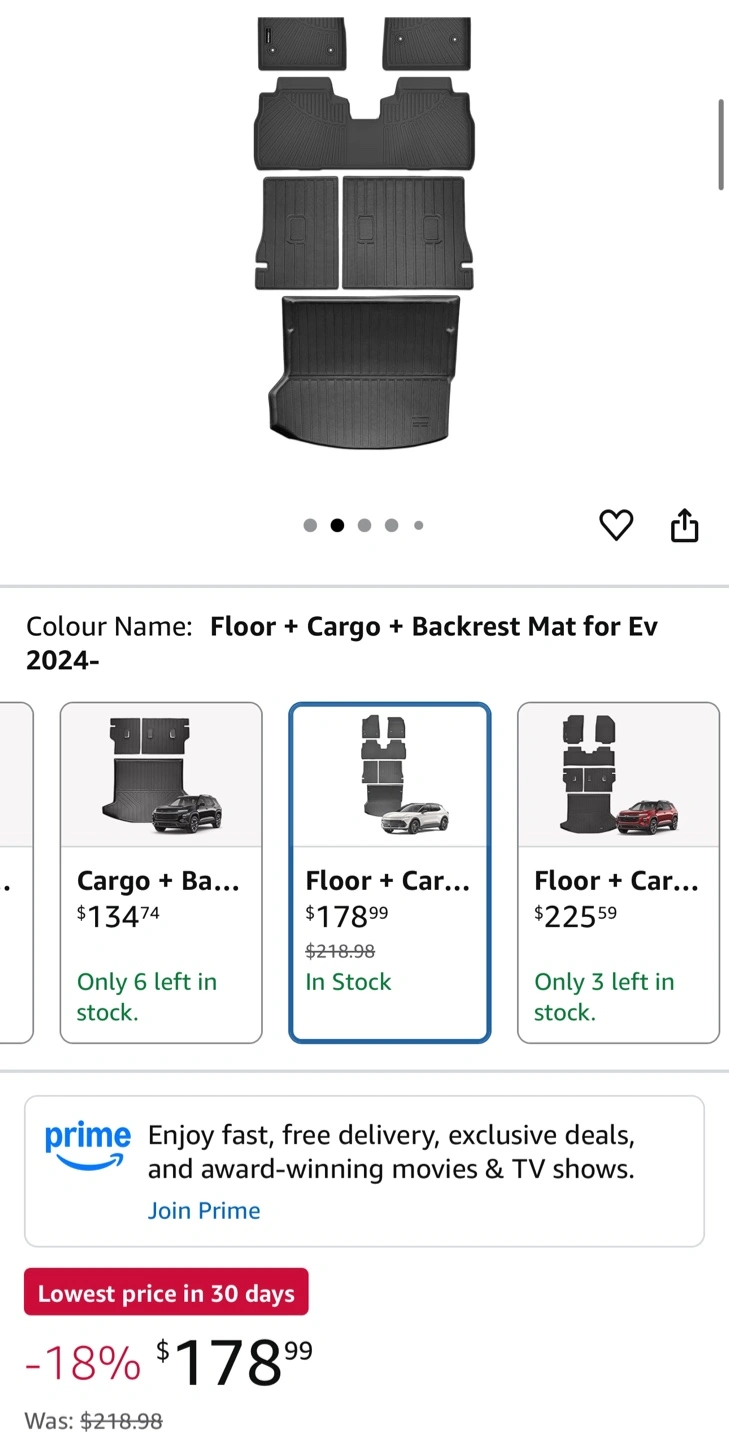
Task: Select the Floor + Cargo $225.59 option
Action: [618, 872]
